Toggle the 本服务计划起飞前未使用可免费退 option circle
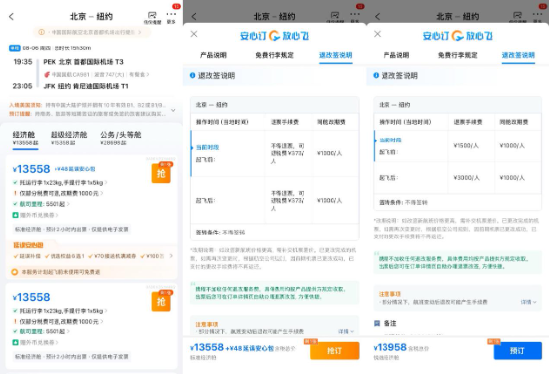The width and height of the screenshot is (550, 375). click(x=15, y=272)
